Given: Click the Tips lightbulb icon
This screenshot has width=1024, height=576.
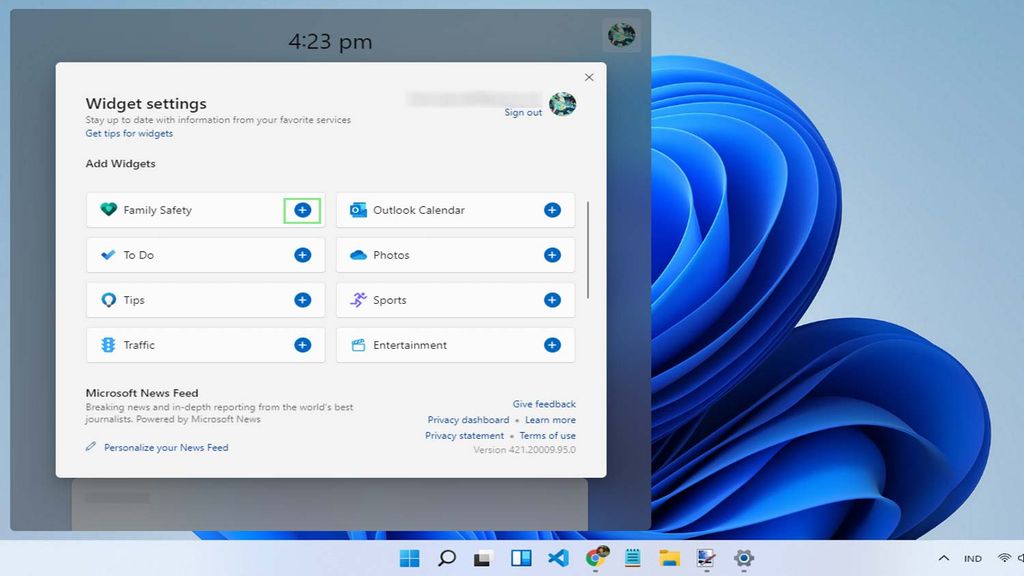Looking at the screenshot, I should [x=107, y=300].
